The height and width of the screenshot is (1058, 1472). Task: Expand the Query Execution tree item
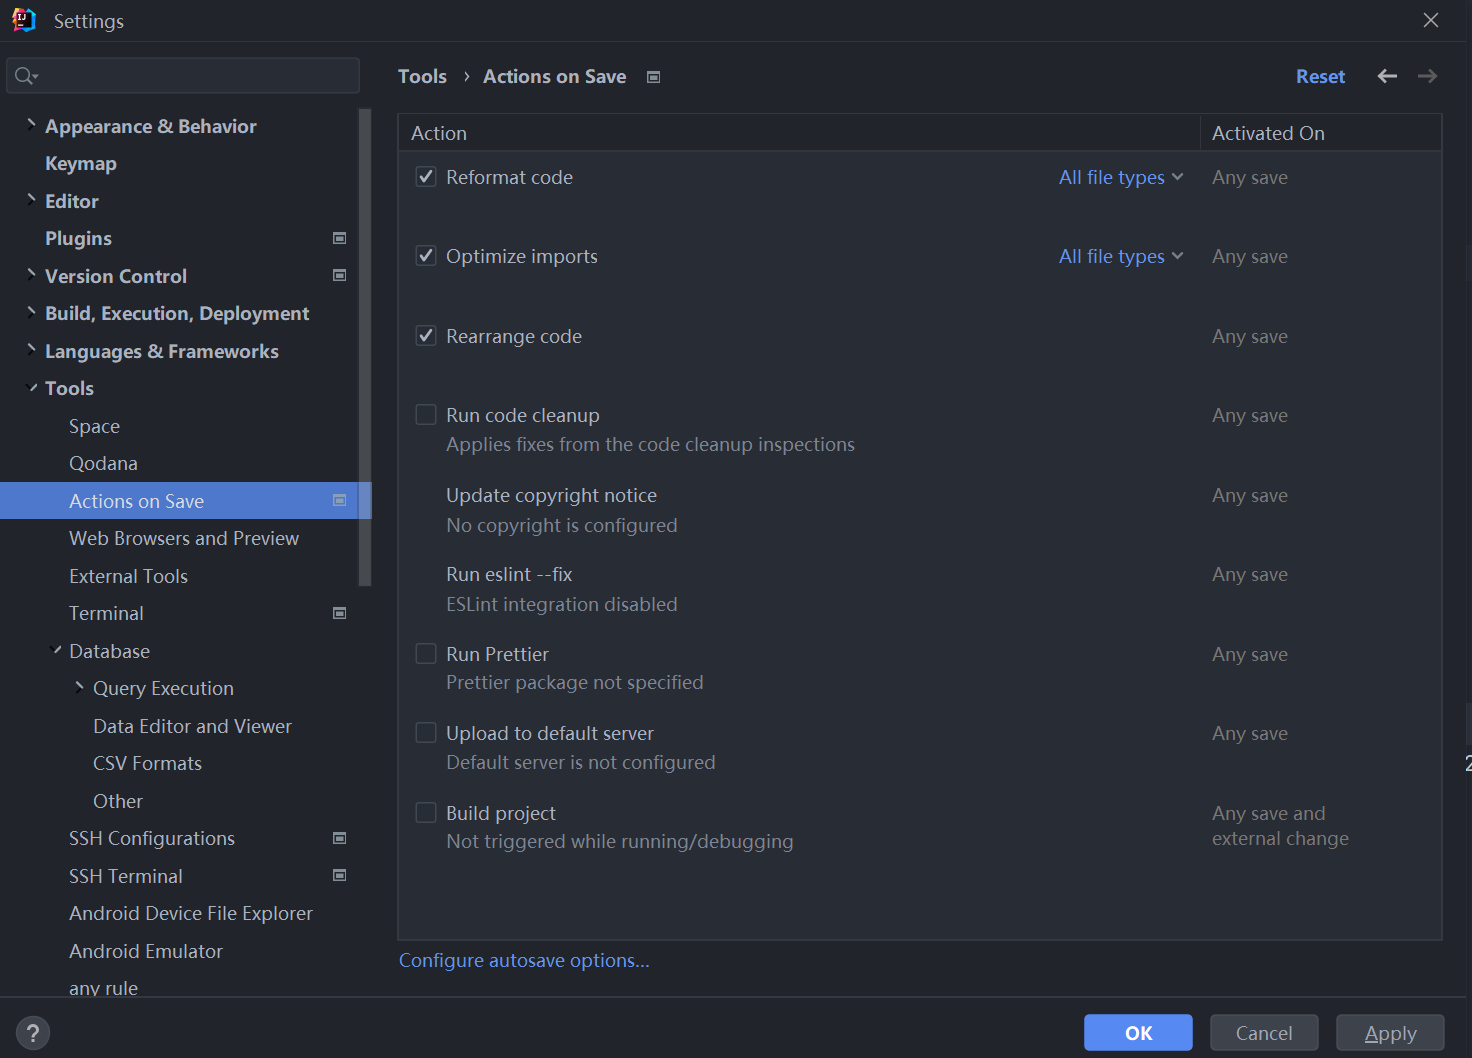78,688
